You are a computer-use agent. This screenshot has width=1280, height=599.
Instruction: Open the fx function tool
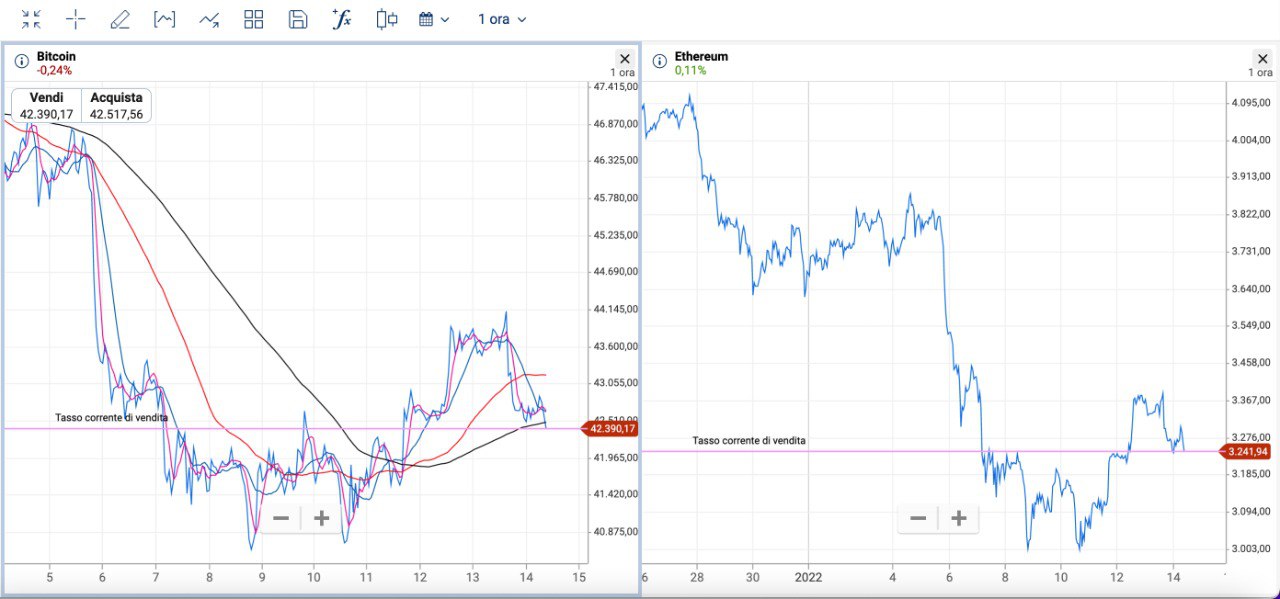click(x=341, y=19)
